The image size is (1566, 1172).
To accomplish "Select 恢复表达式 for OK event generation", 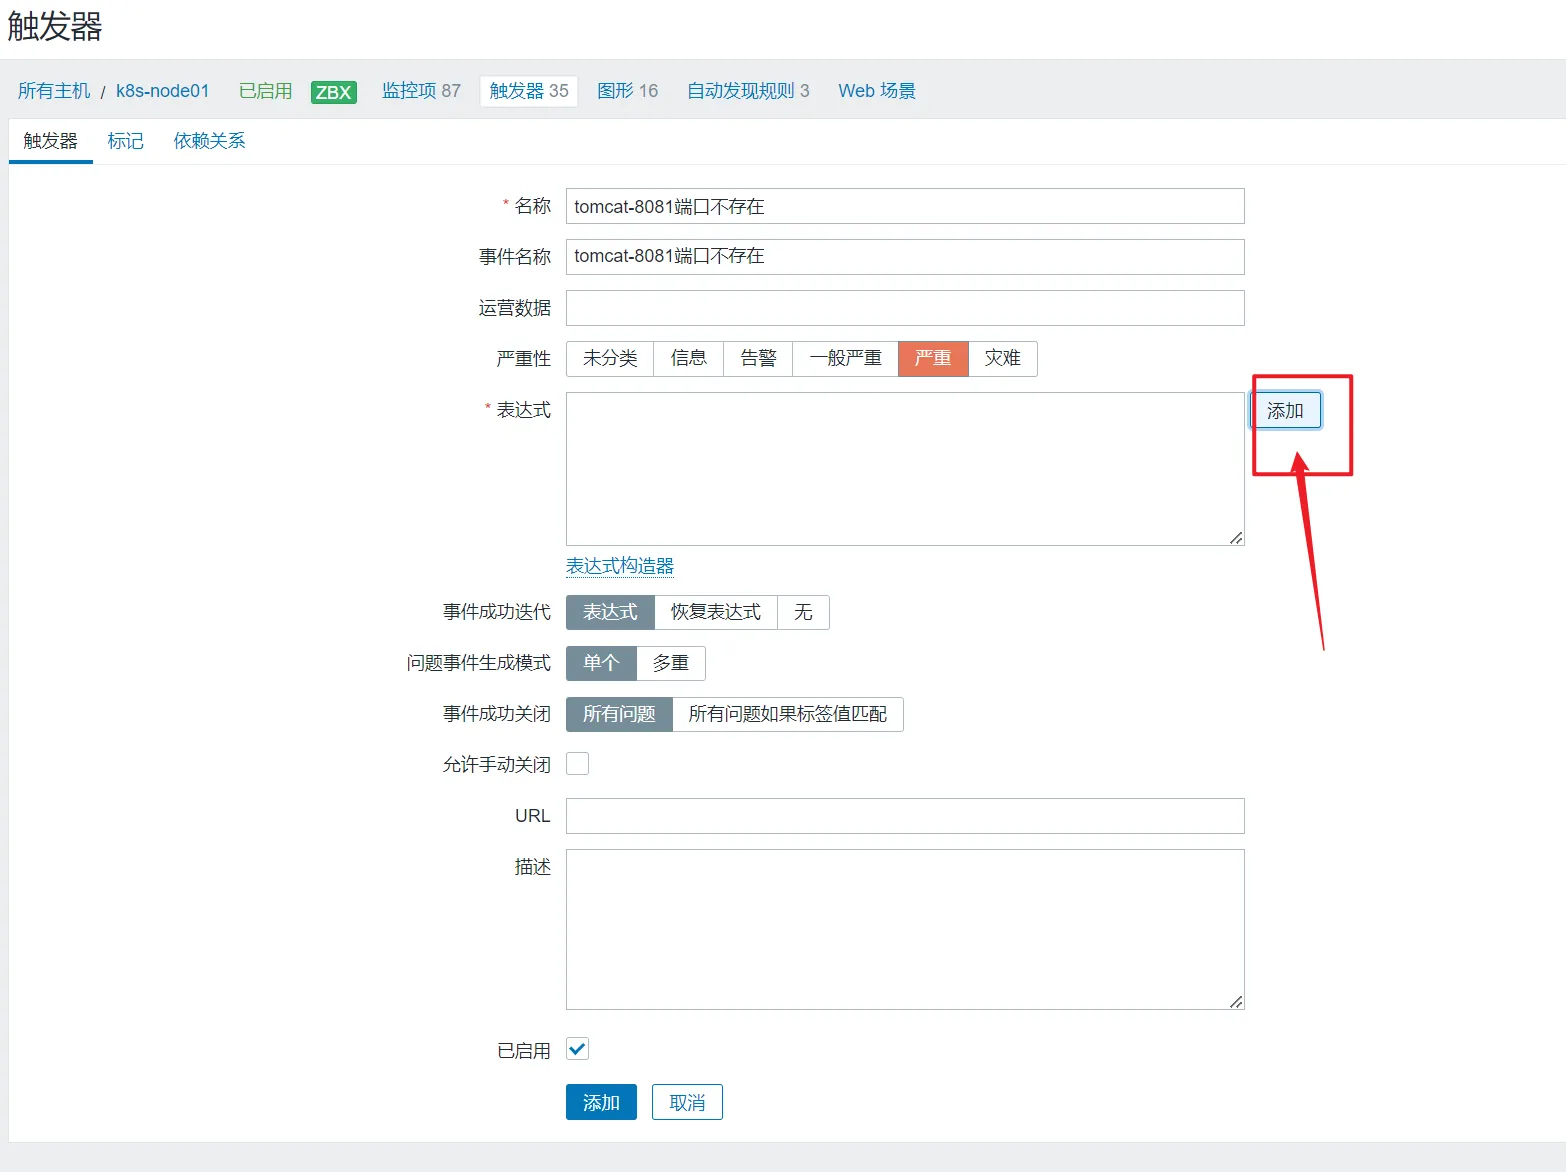I will click(715, 612).
